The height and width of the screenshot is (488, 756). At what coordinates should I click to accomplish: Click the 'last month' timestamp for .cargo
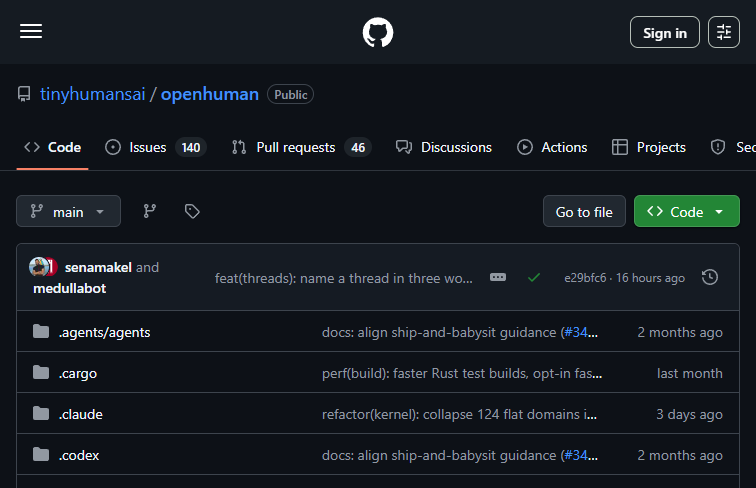(690, 373)
